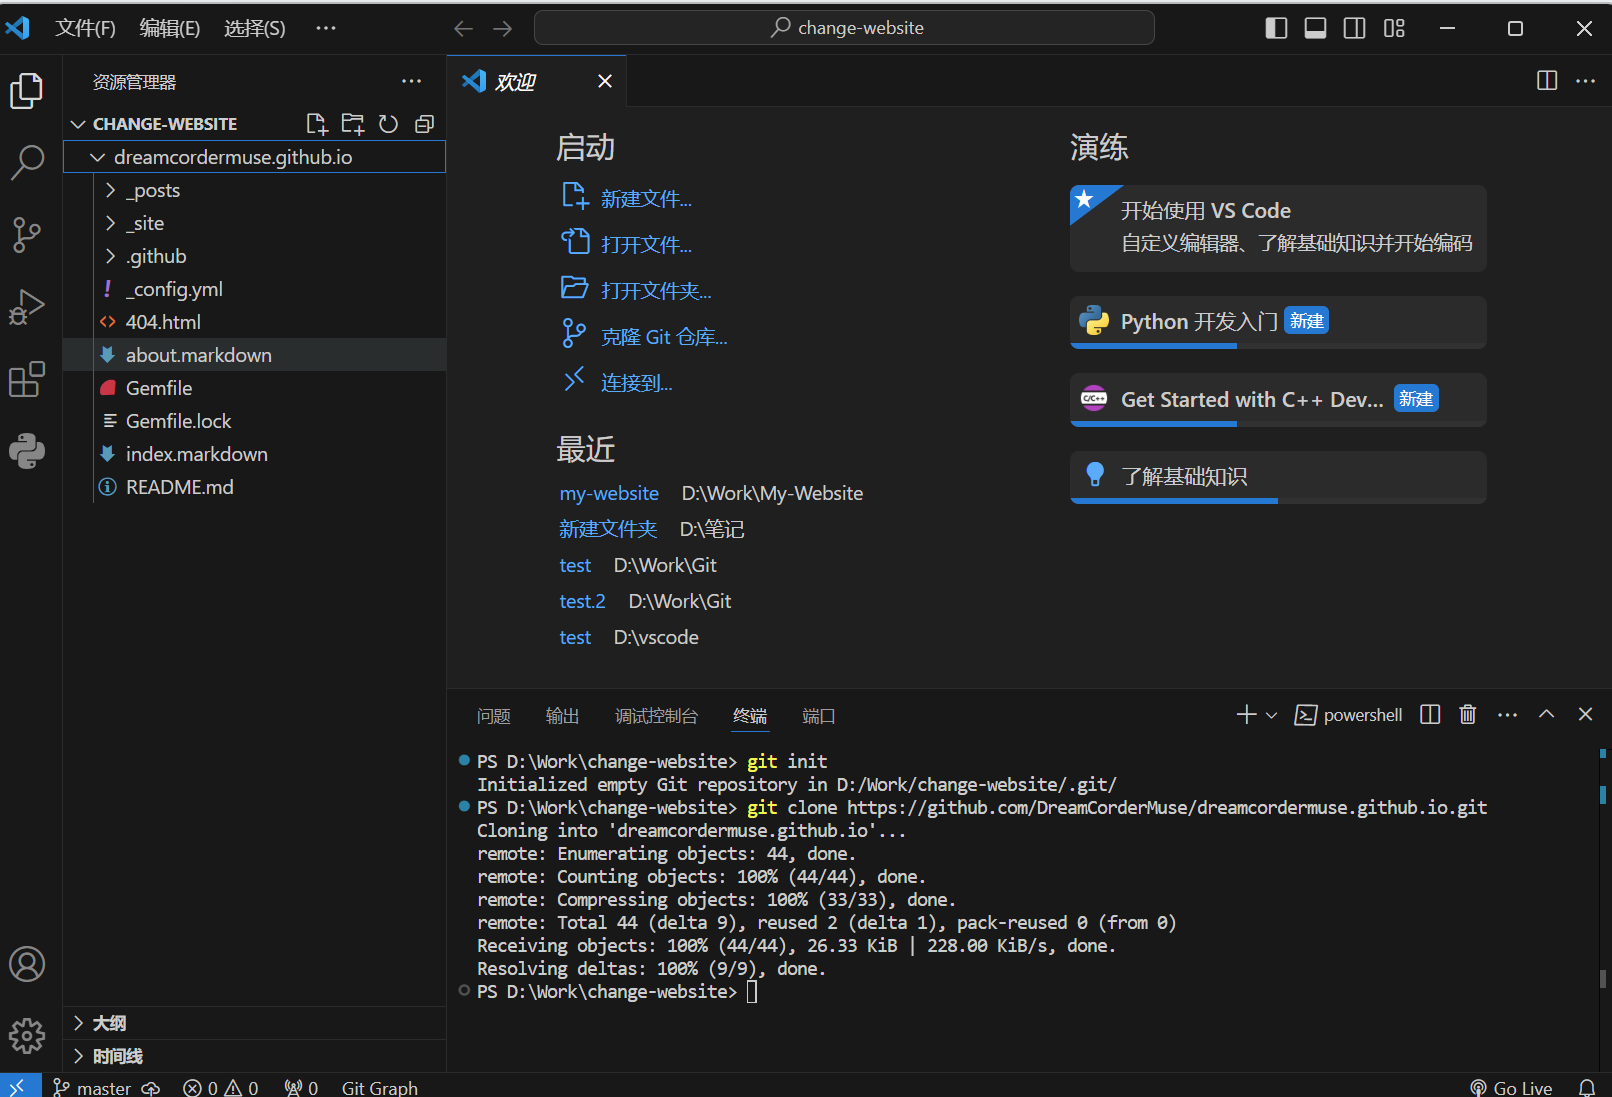
Task: Go forward with the navigation arrow
Action: [502, 28]
